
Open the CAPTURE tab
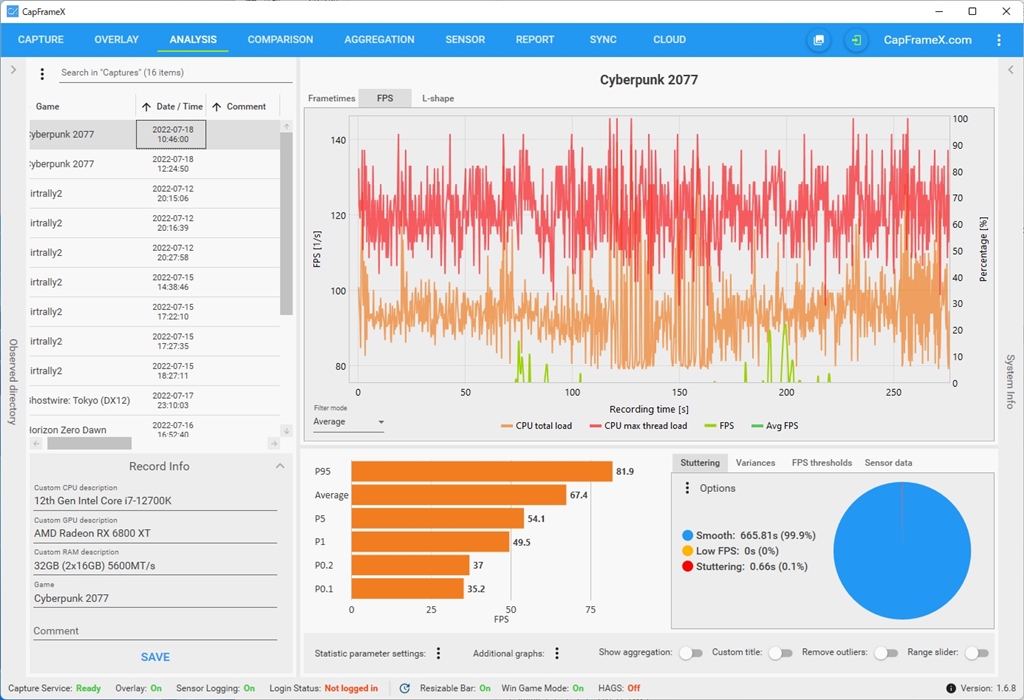(40, 40)
